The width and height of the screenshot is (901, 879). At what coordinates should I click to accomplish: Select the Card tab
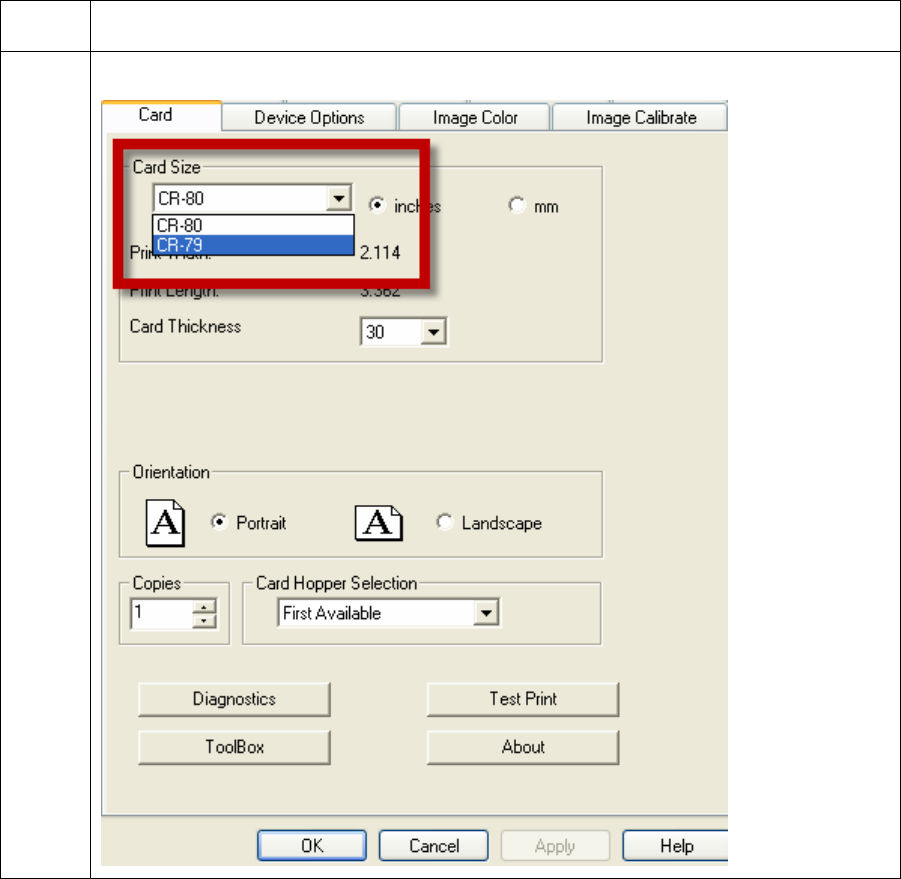click(x=161, y=115)
